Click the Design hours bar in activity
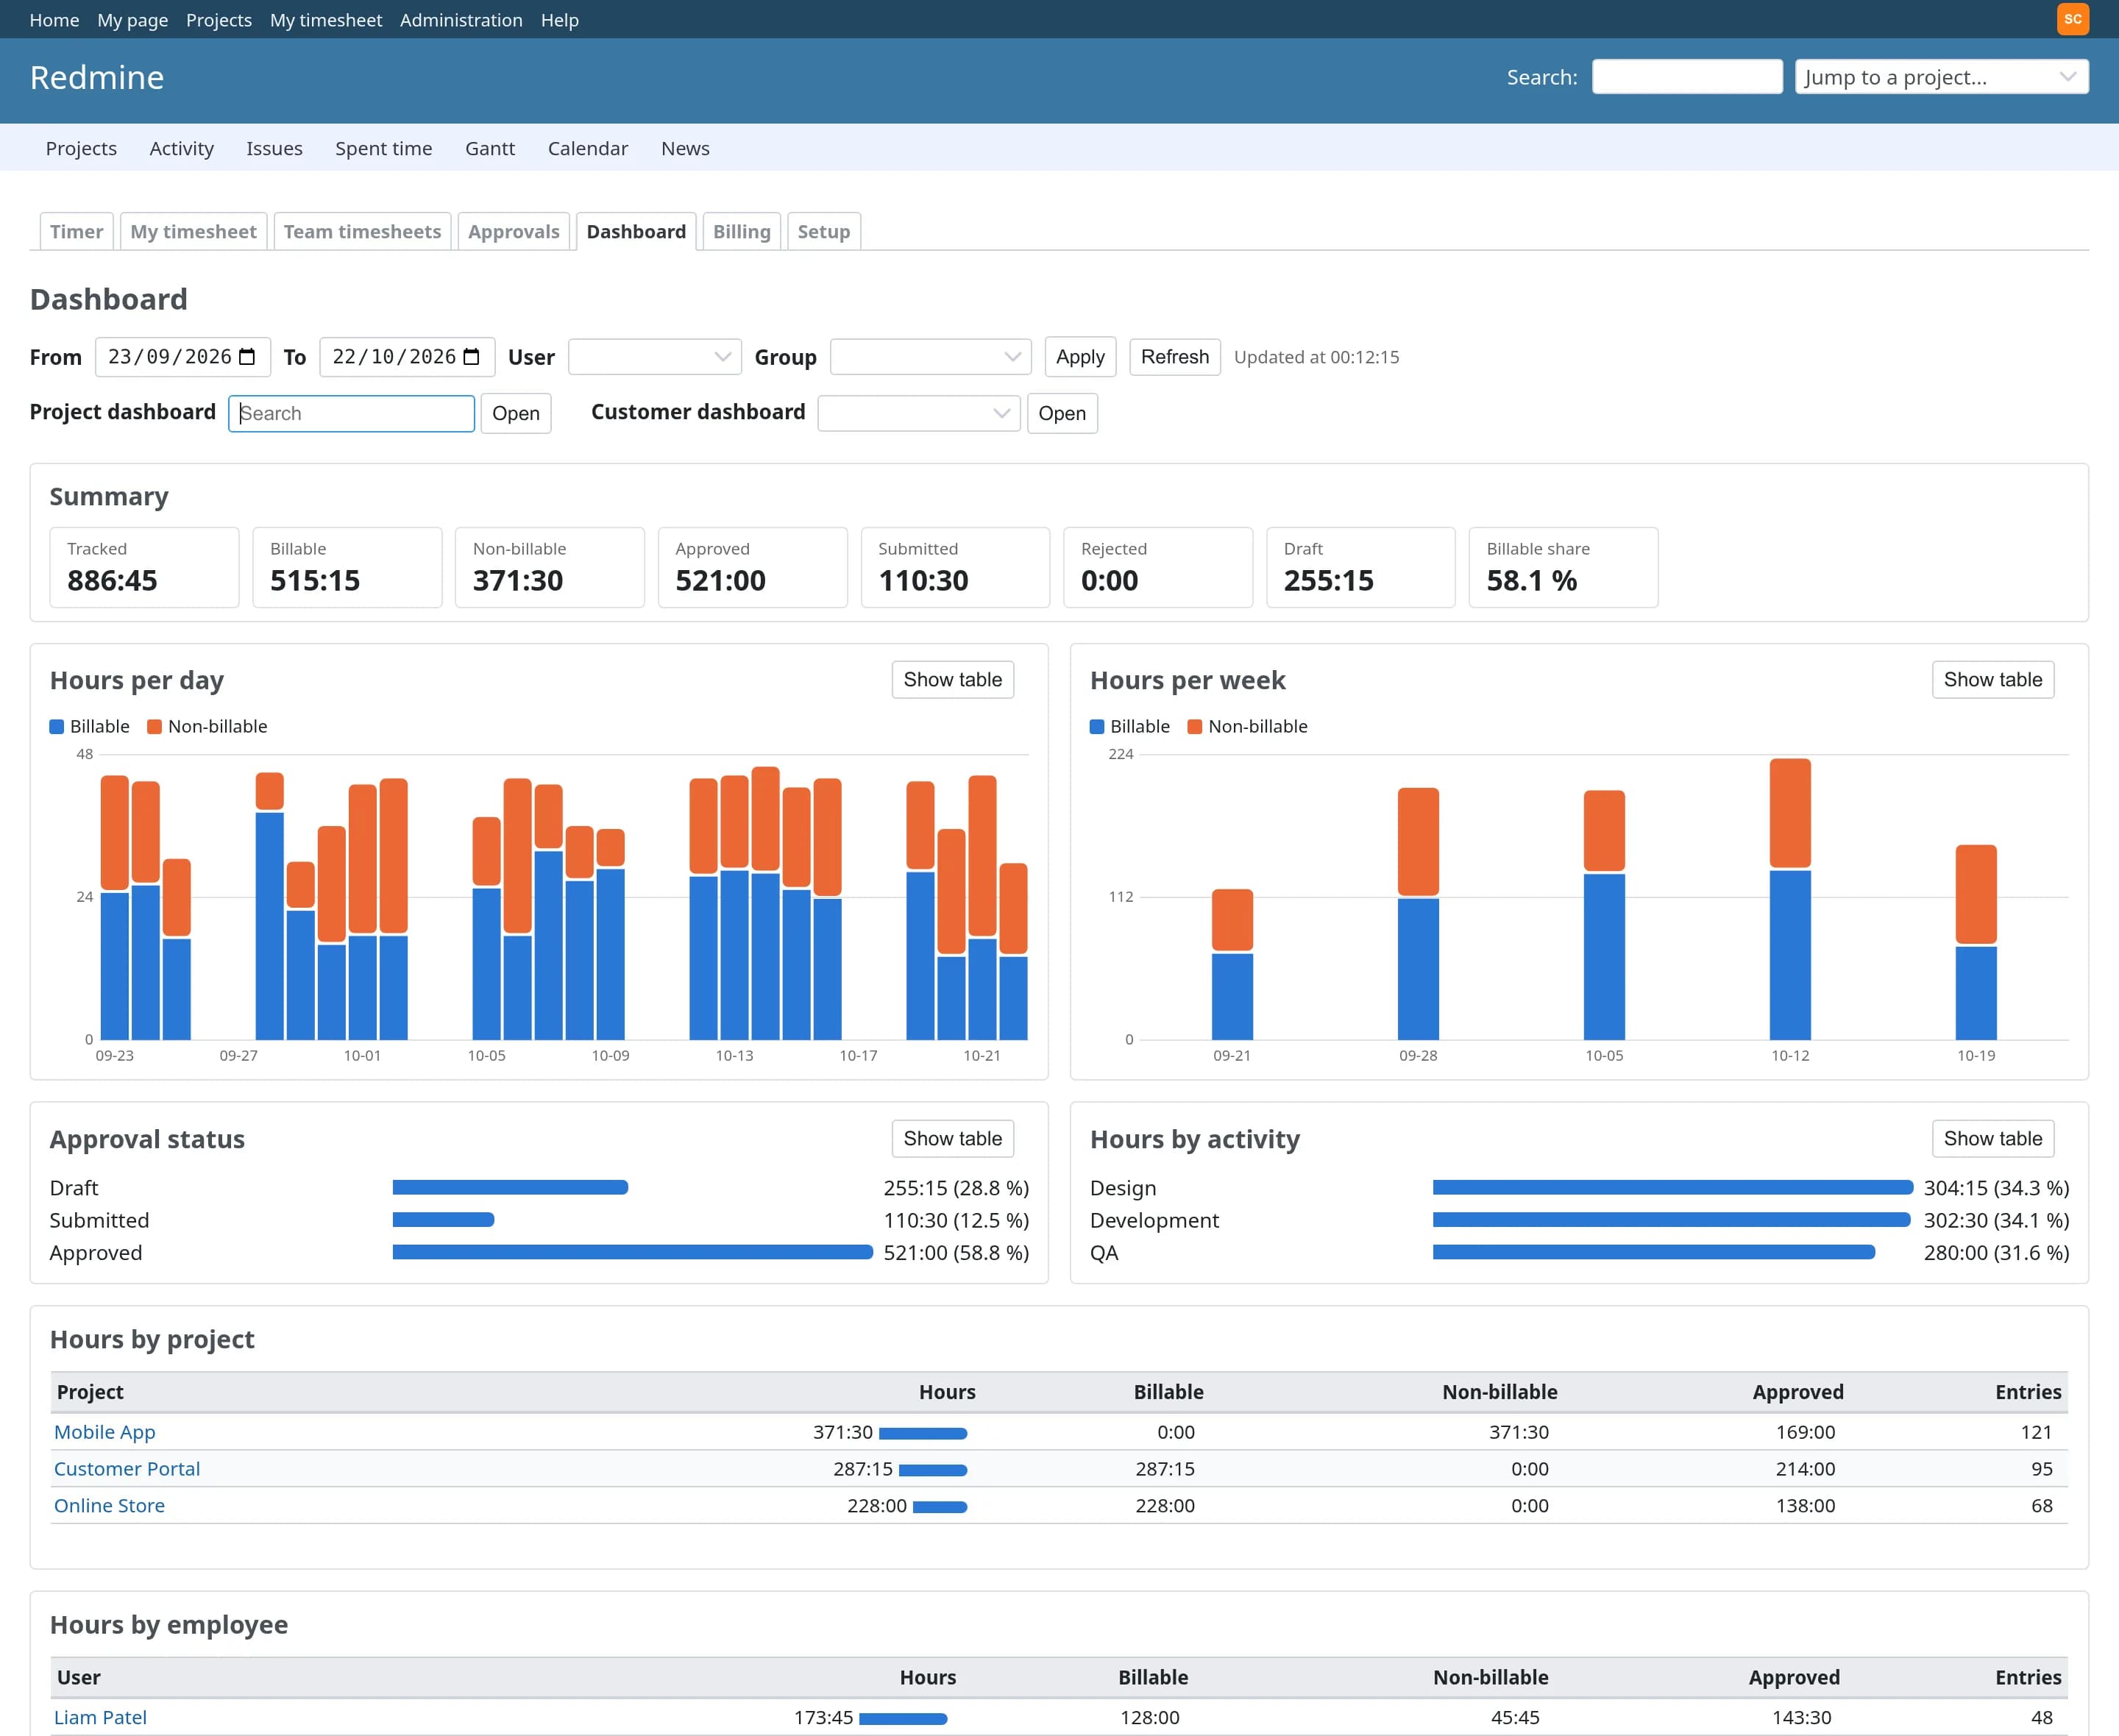Viewport: 2119px width, 1736px height. (x=1672, y=1187)
